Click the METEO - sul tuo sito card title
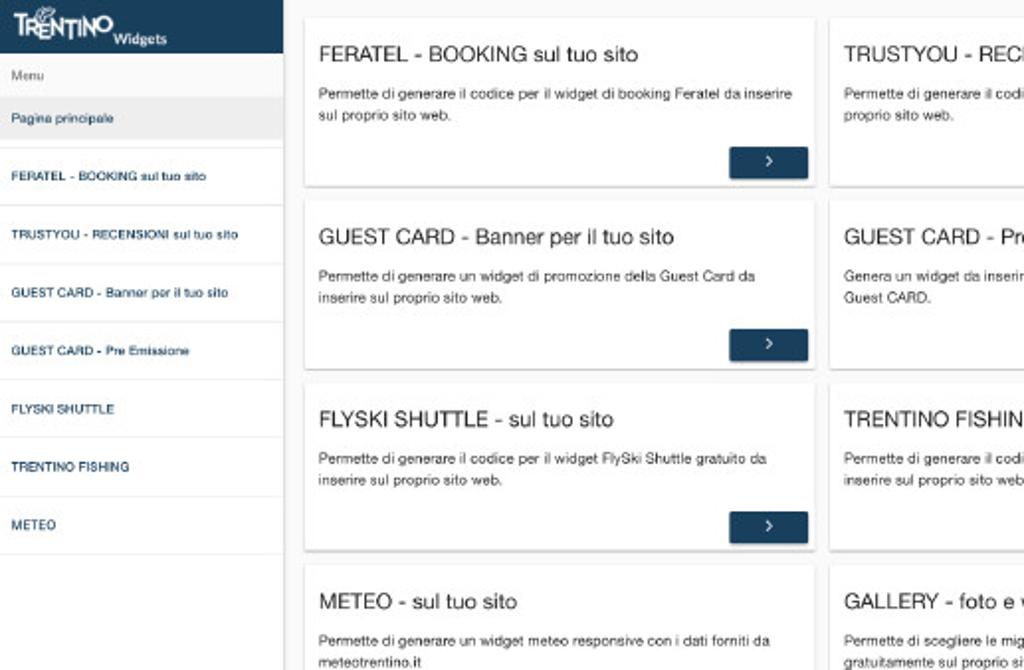The image size is (1024, 670). 418,601
